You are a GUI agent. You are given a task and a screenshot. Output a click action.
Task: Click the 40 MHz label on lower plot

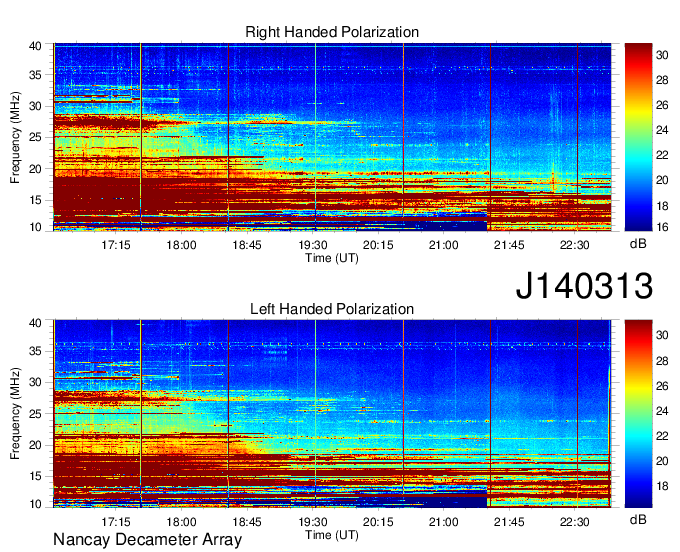[36, 323]
